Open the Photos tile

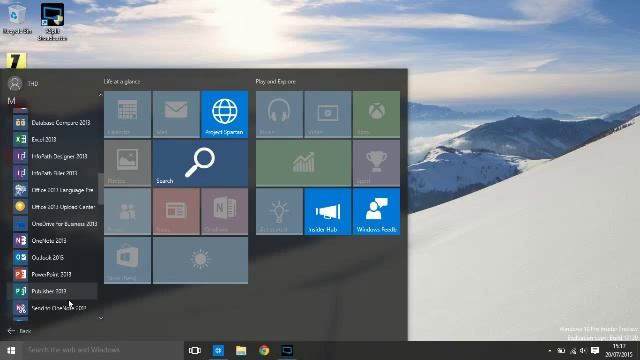point(128,163)
